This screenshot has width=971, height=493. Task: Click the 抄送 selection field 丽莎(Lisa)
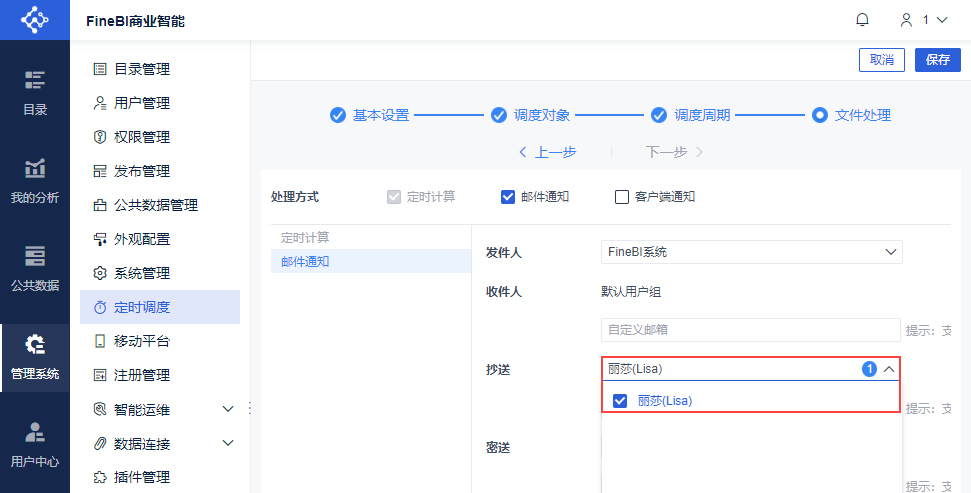point(751,369)
